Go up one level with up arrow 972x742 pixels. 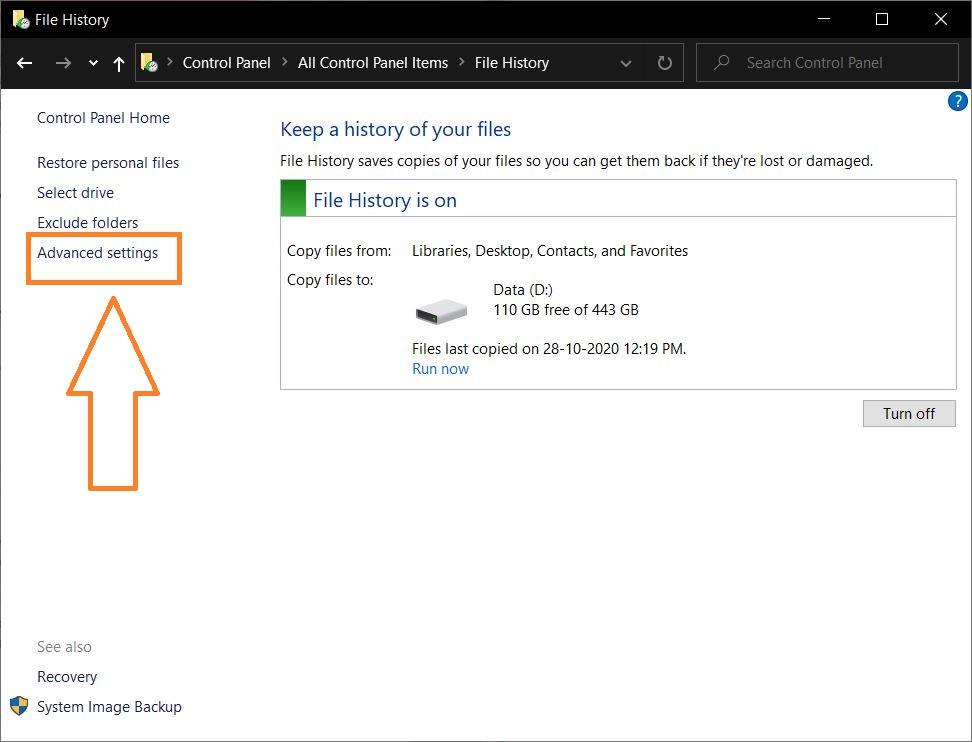[119, 63]
